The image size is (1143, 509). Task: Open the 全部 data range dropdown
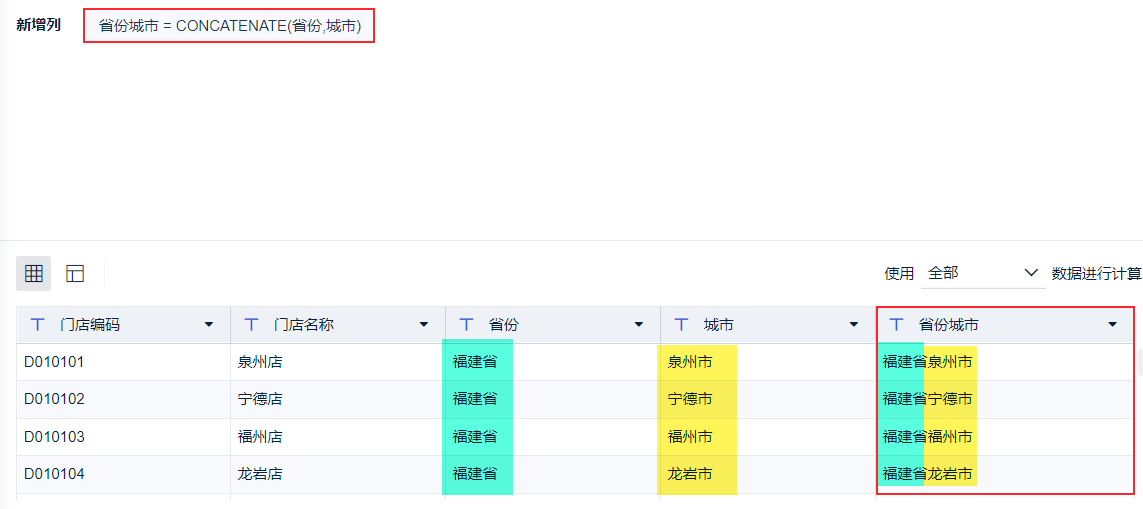click(x=983, y=273)
